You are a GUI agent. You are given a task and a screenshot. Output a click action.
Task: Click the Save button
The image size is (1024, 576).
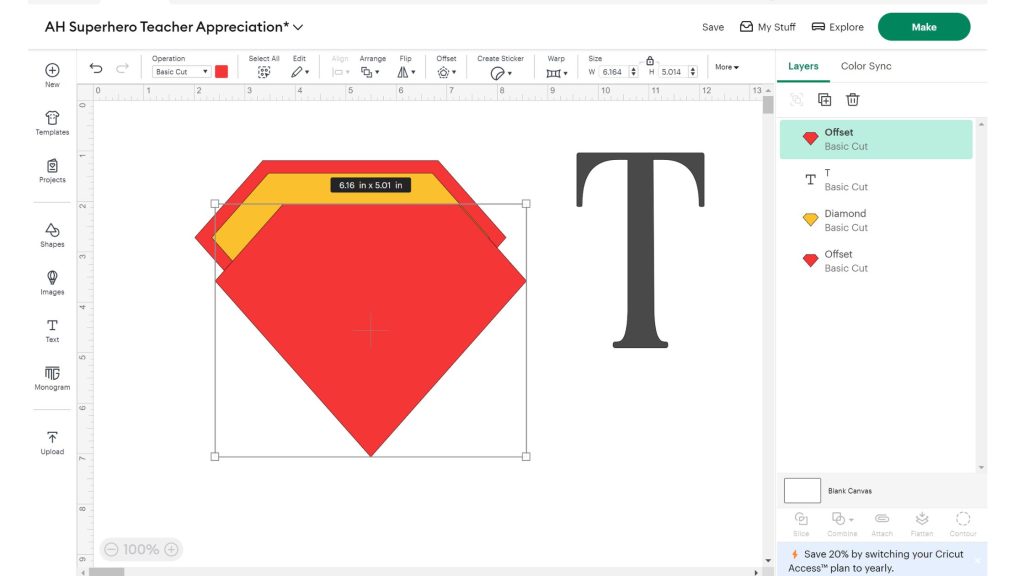click(713, 27)
